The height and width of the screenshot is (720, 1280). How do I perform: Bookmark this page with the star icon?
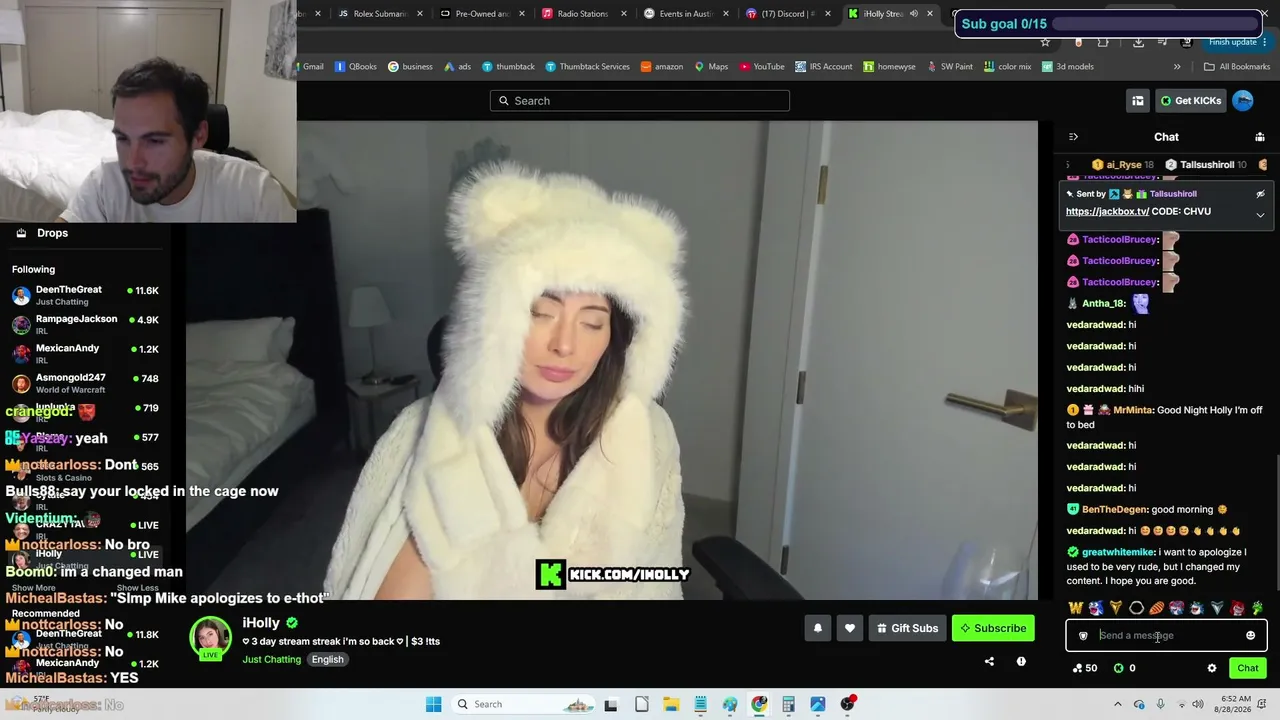pos(1045,42)
